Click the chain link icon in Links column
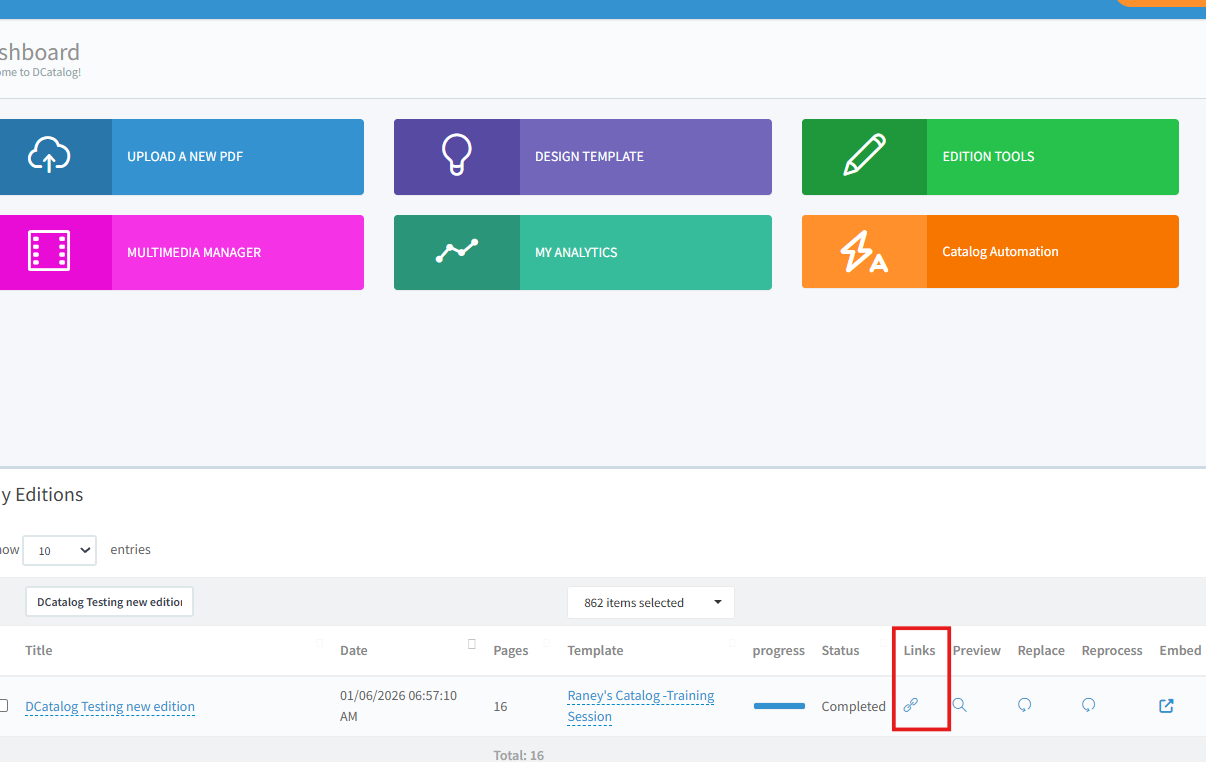This screenshot has height=762, width=1206. pos(910,705)
